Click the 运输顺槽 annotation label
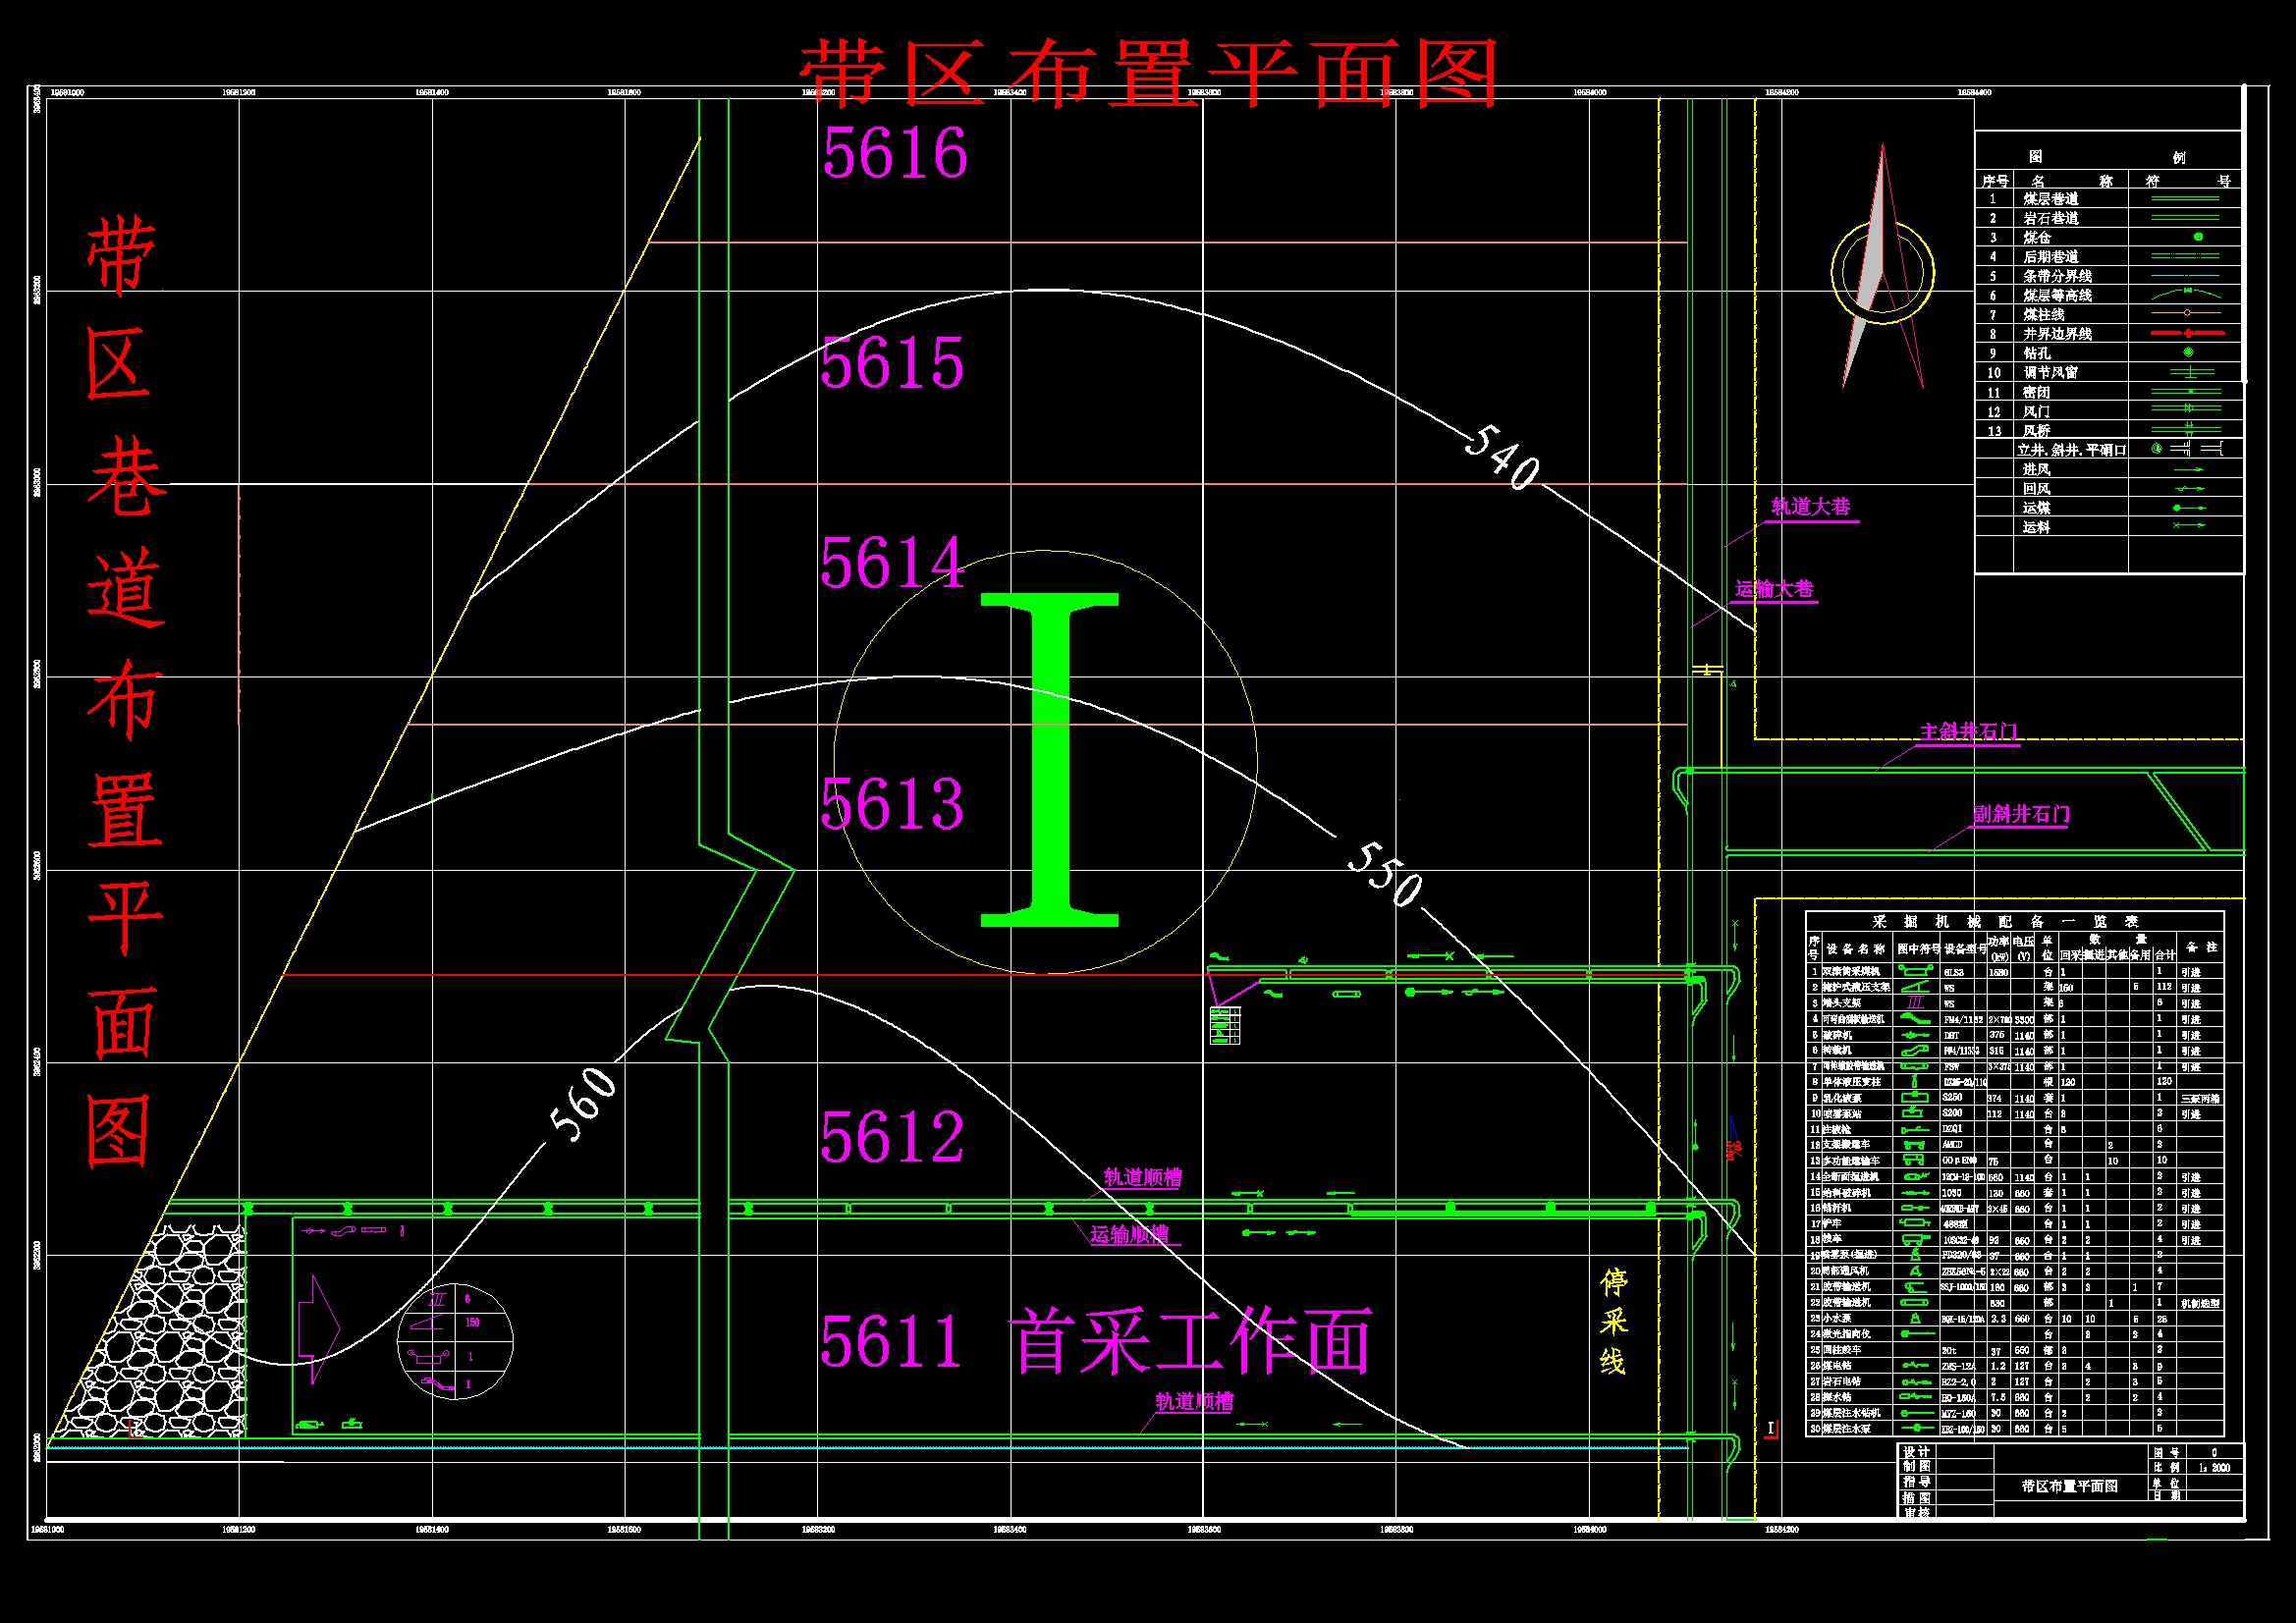The width and height of the screenshot is (2296, 1623). (1130, 1235)
